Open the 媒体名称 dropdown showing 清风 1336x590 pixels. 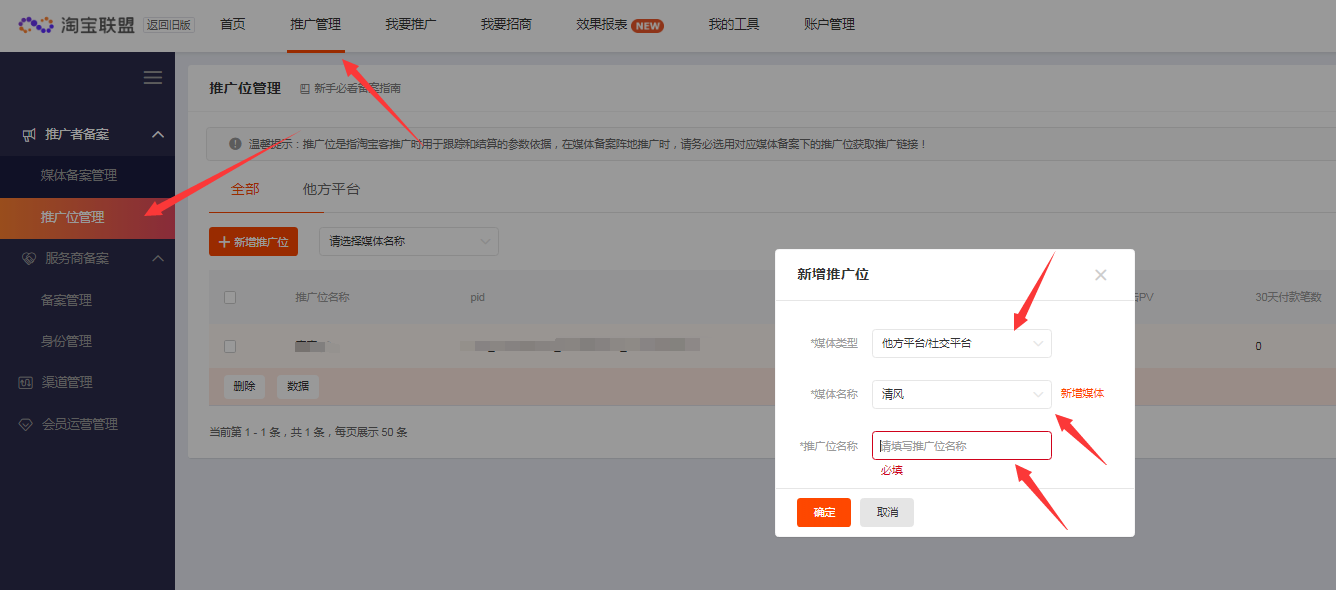pyautogui.click(x=961, y=394)
